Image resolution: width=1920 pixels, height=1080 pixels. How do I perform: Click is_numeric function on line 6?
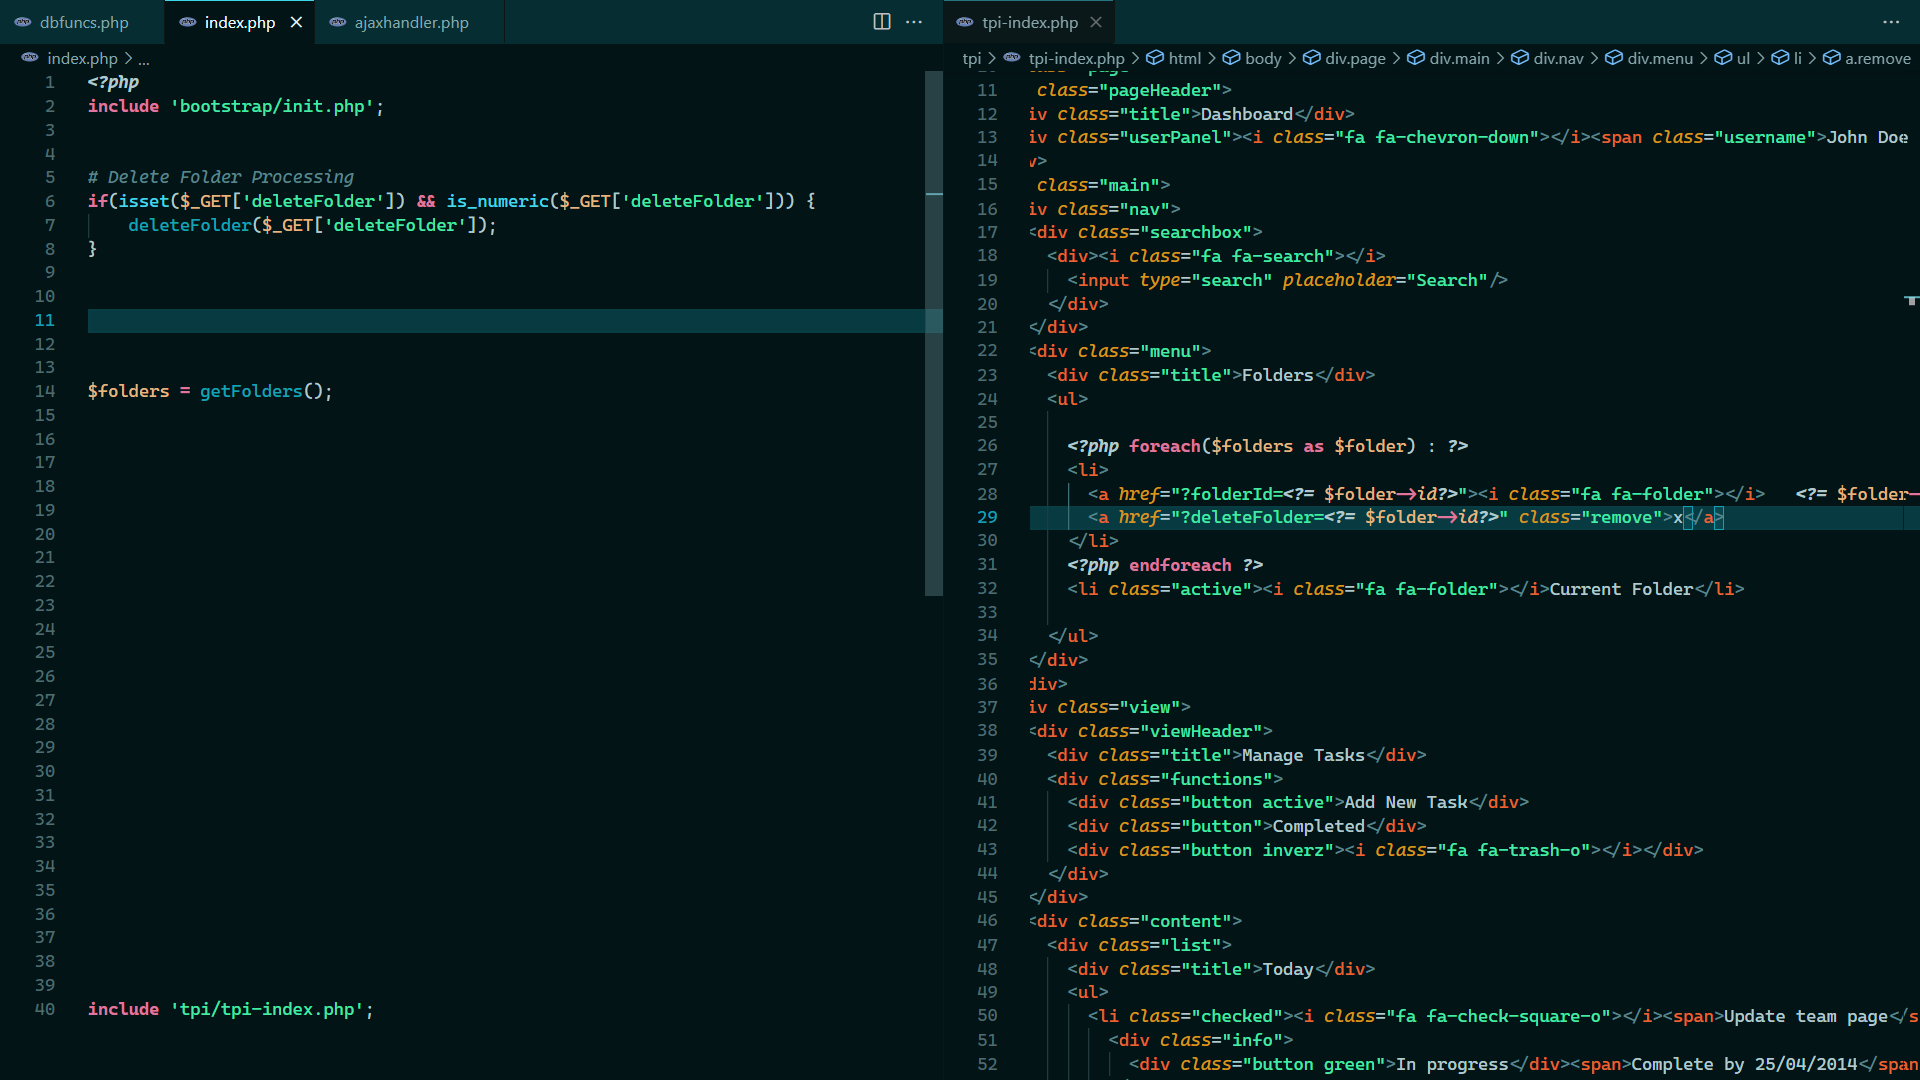click(498, 201)
